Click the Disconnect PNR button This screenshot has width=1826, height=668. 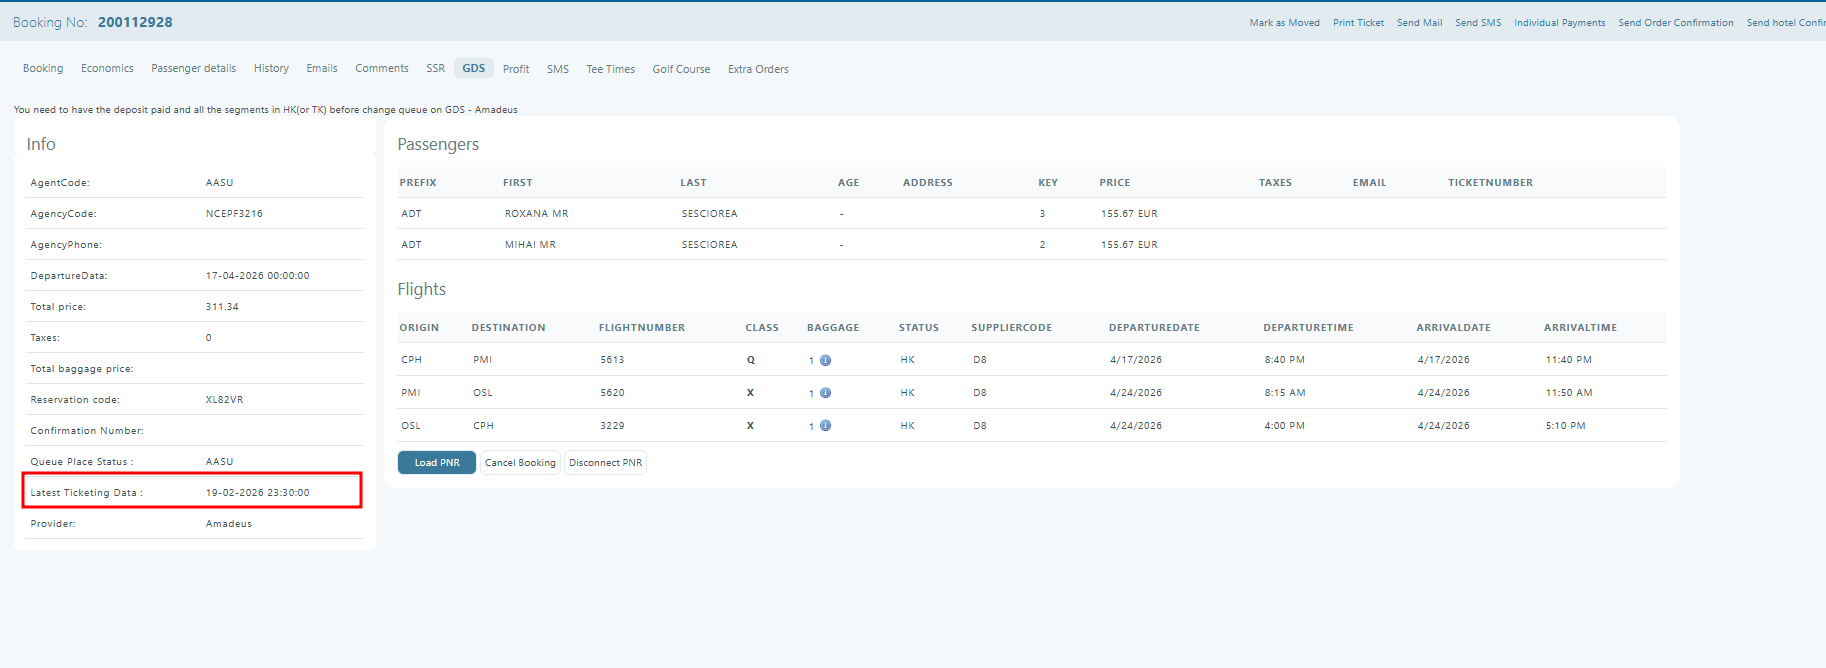605,463
